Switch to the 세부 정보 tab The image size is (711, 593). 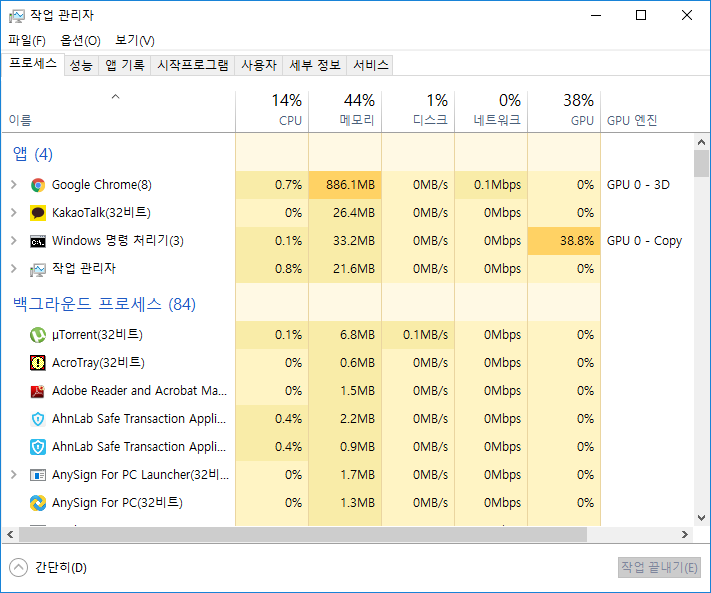[x=315, y=65]
